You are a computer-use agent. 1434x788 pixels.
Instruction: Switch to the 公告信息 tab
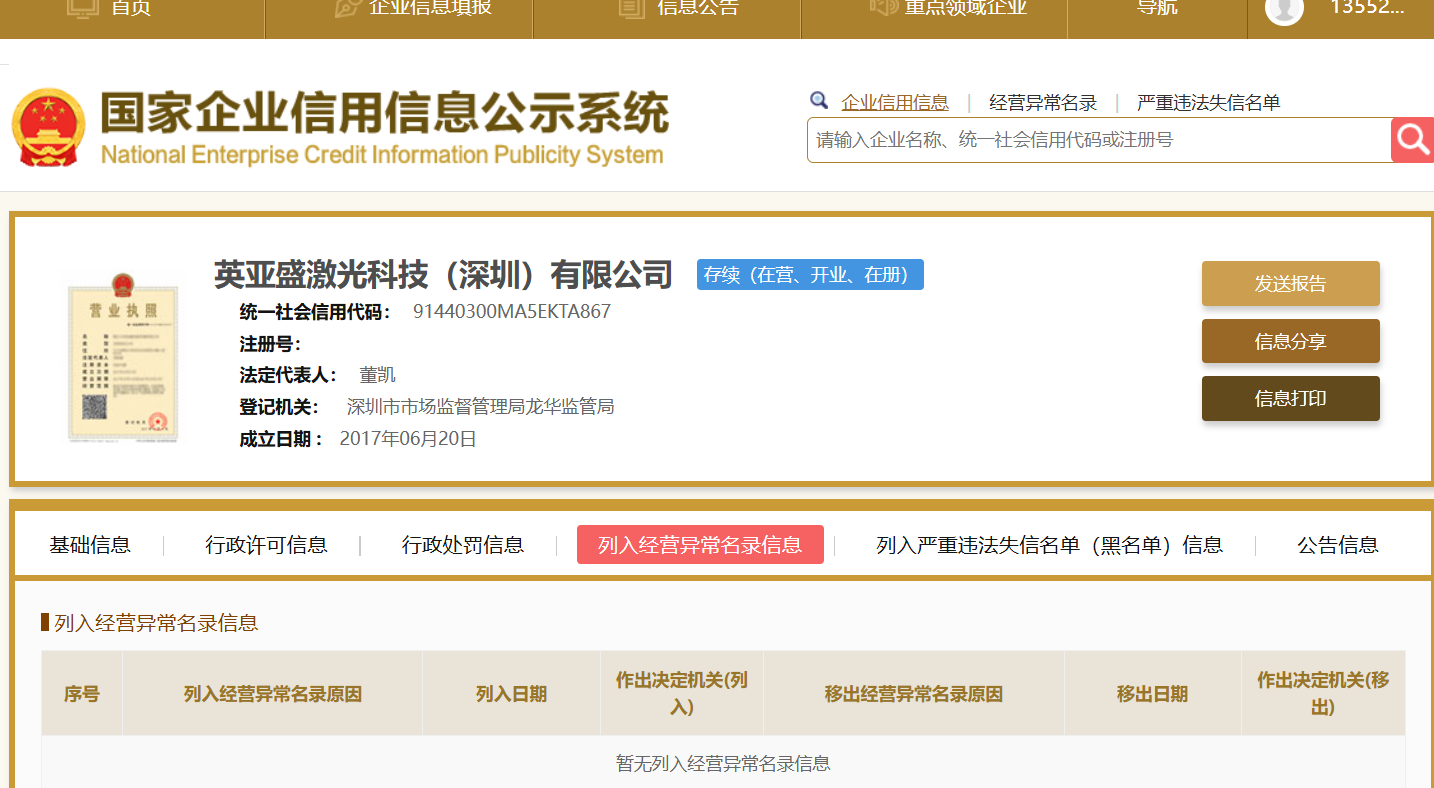[1338, 545]
